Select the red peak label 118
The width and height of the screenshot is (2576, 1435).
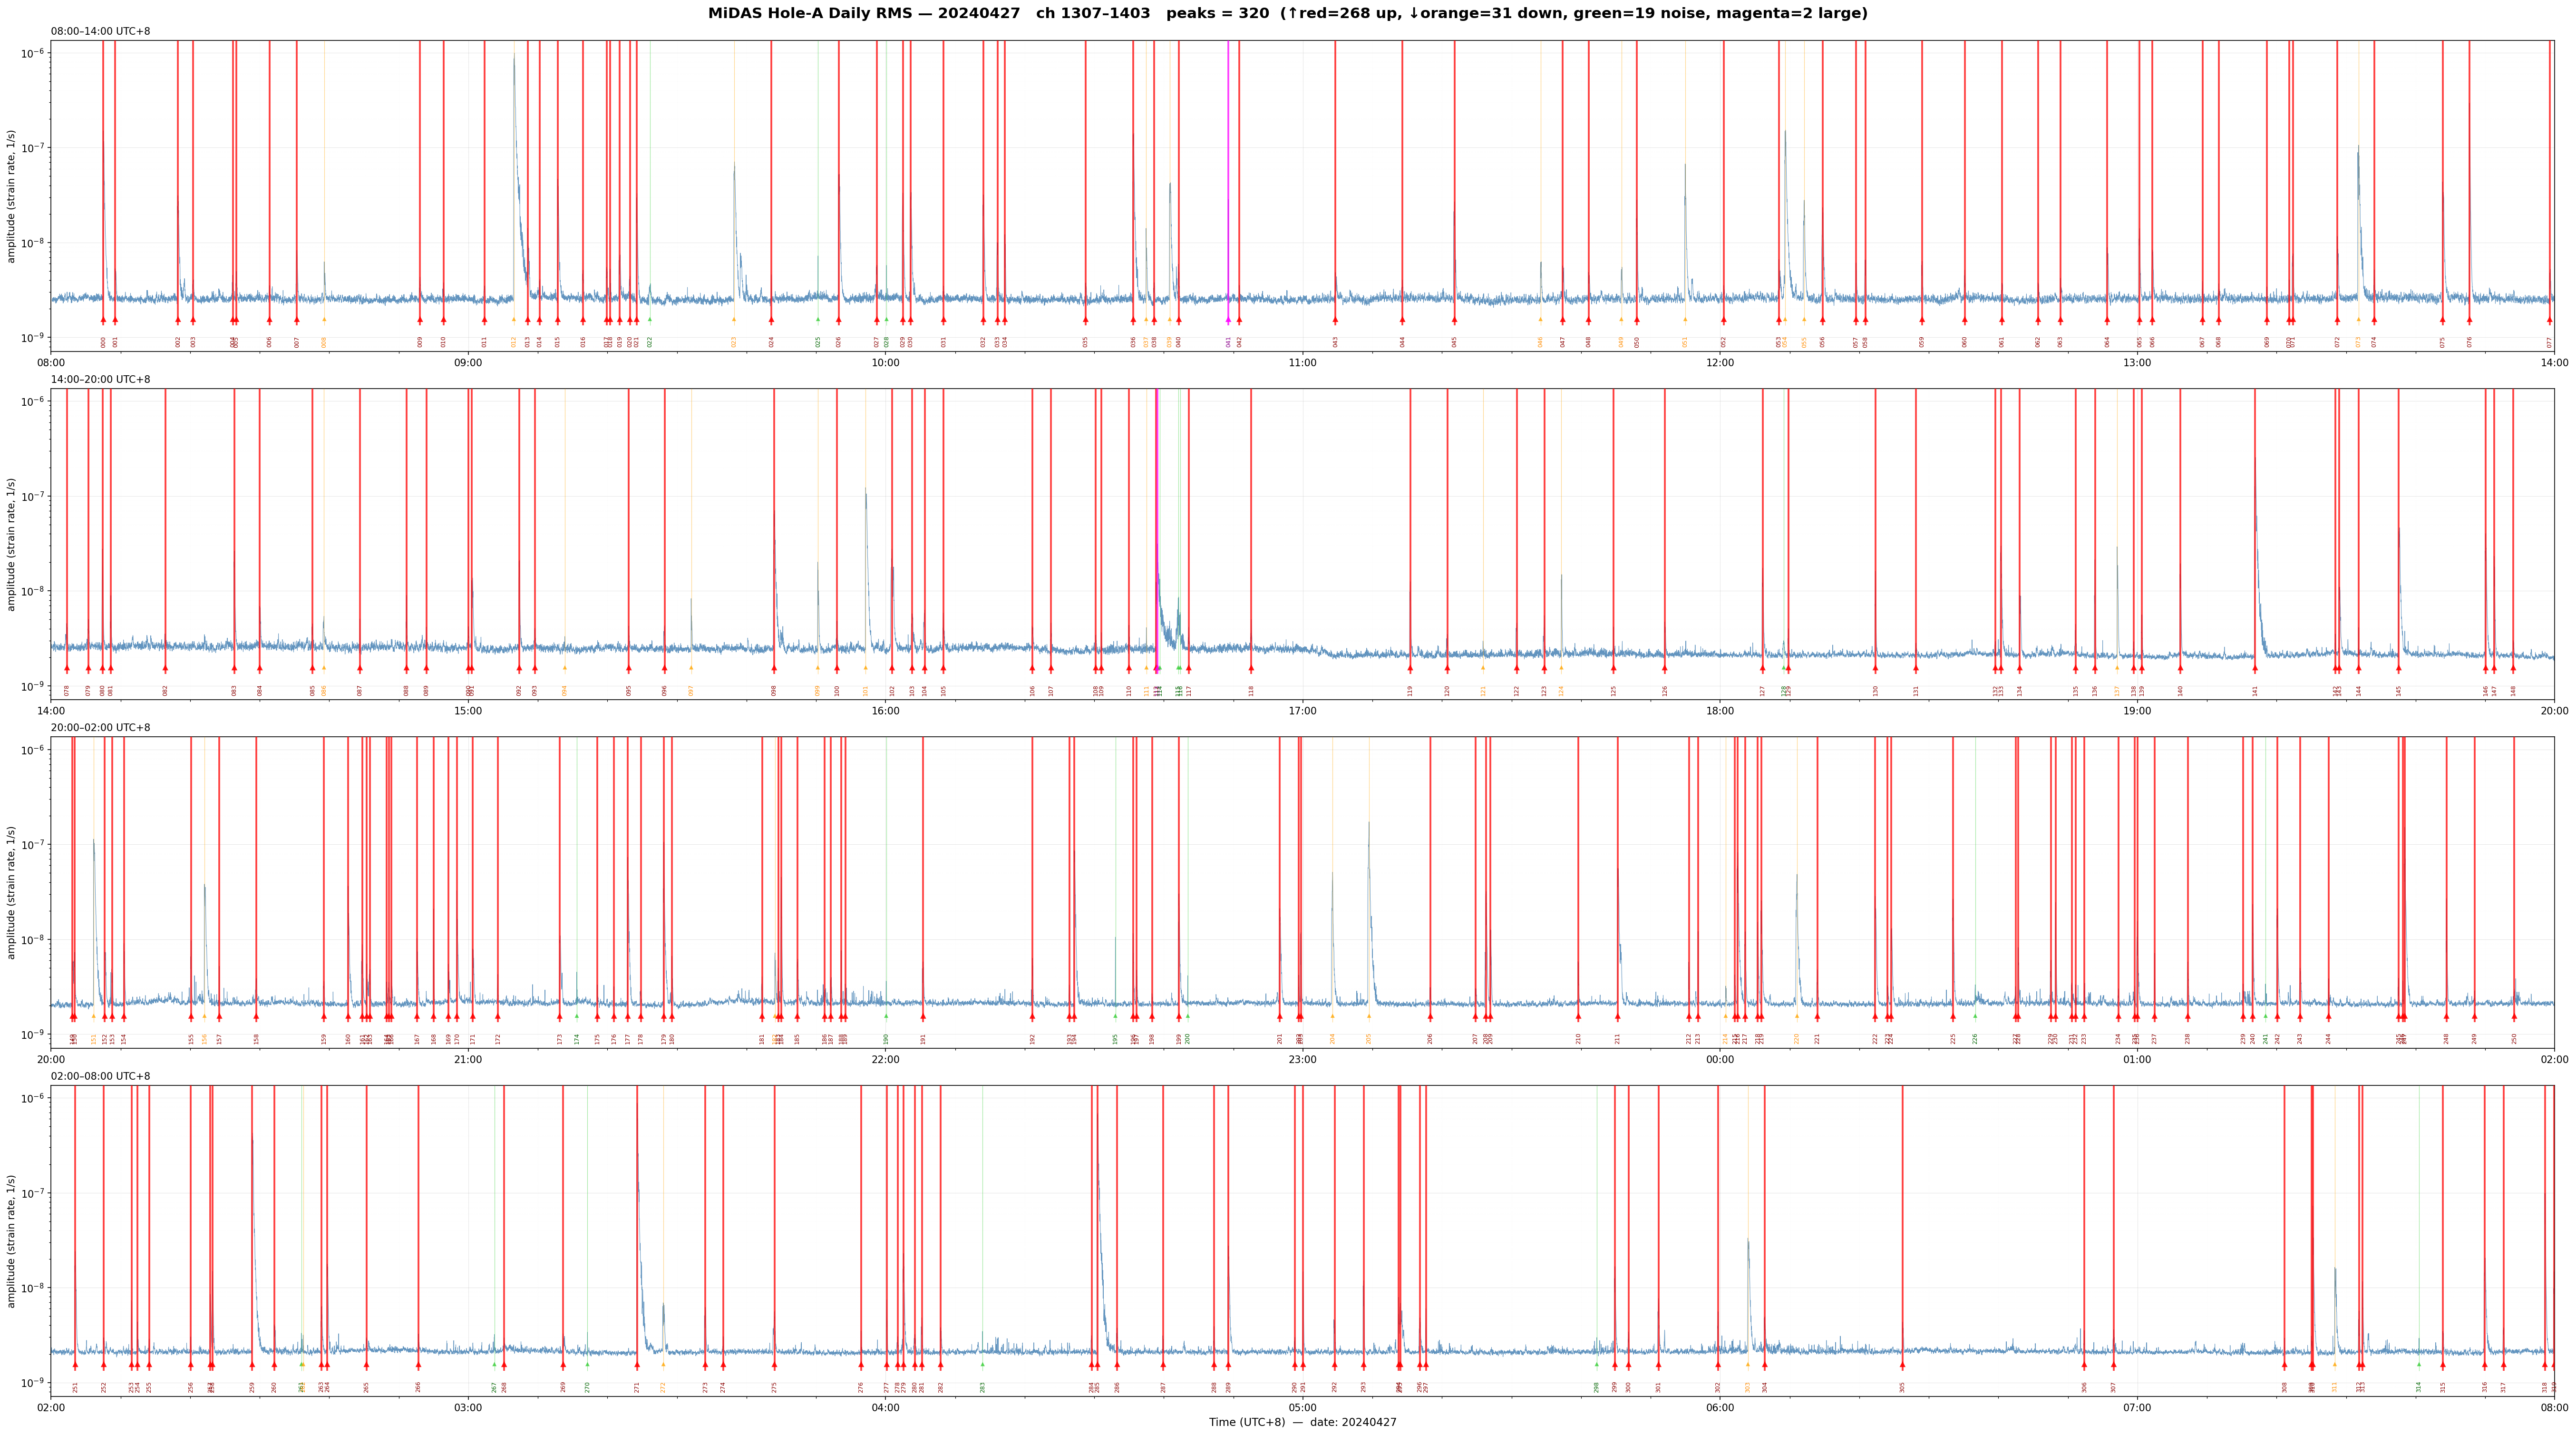point(1251,690)
